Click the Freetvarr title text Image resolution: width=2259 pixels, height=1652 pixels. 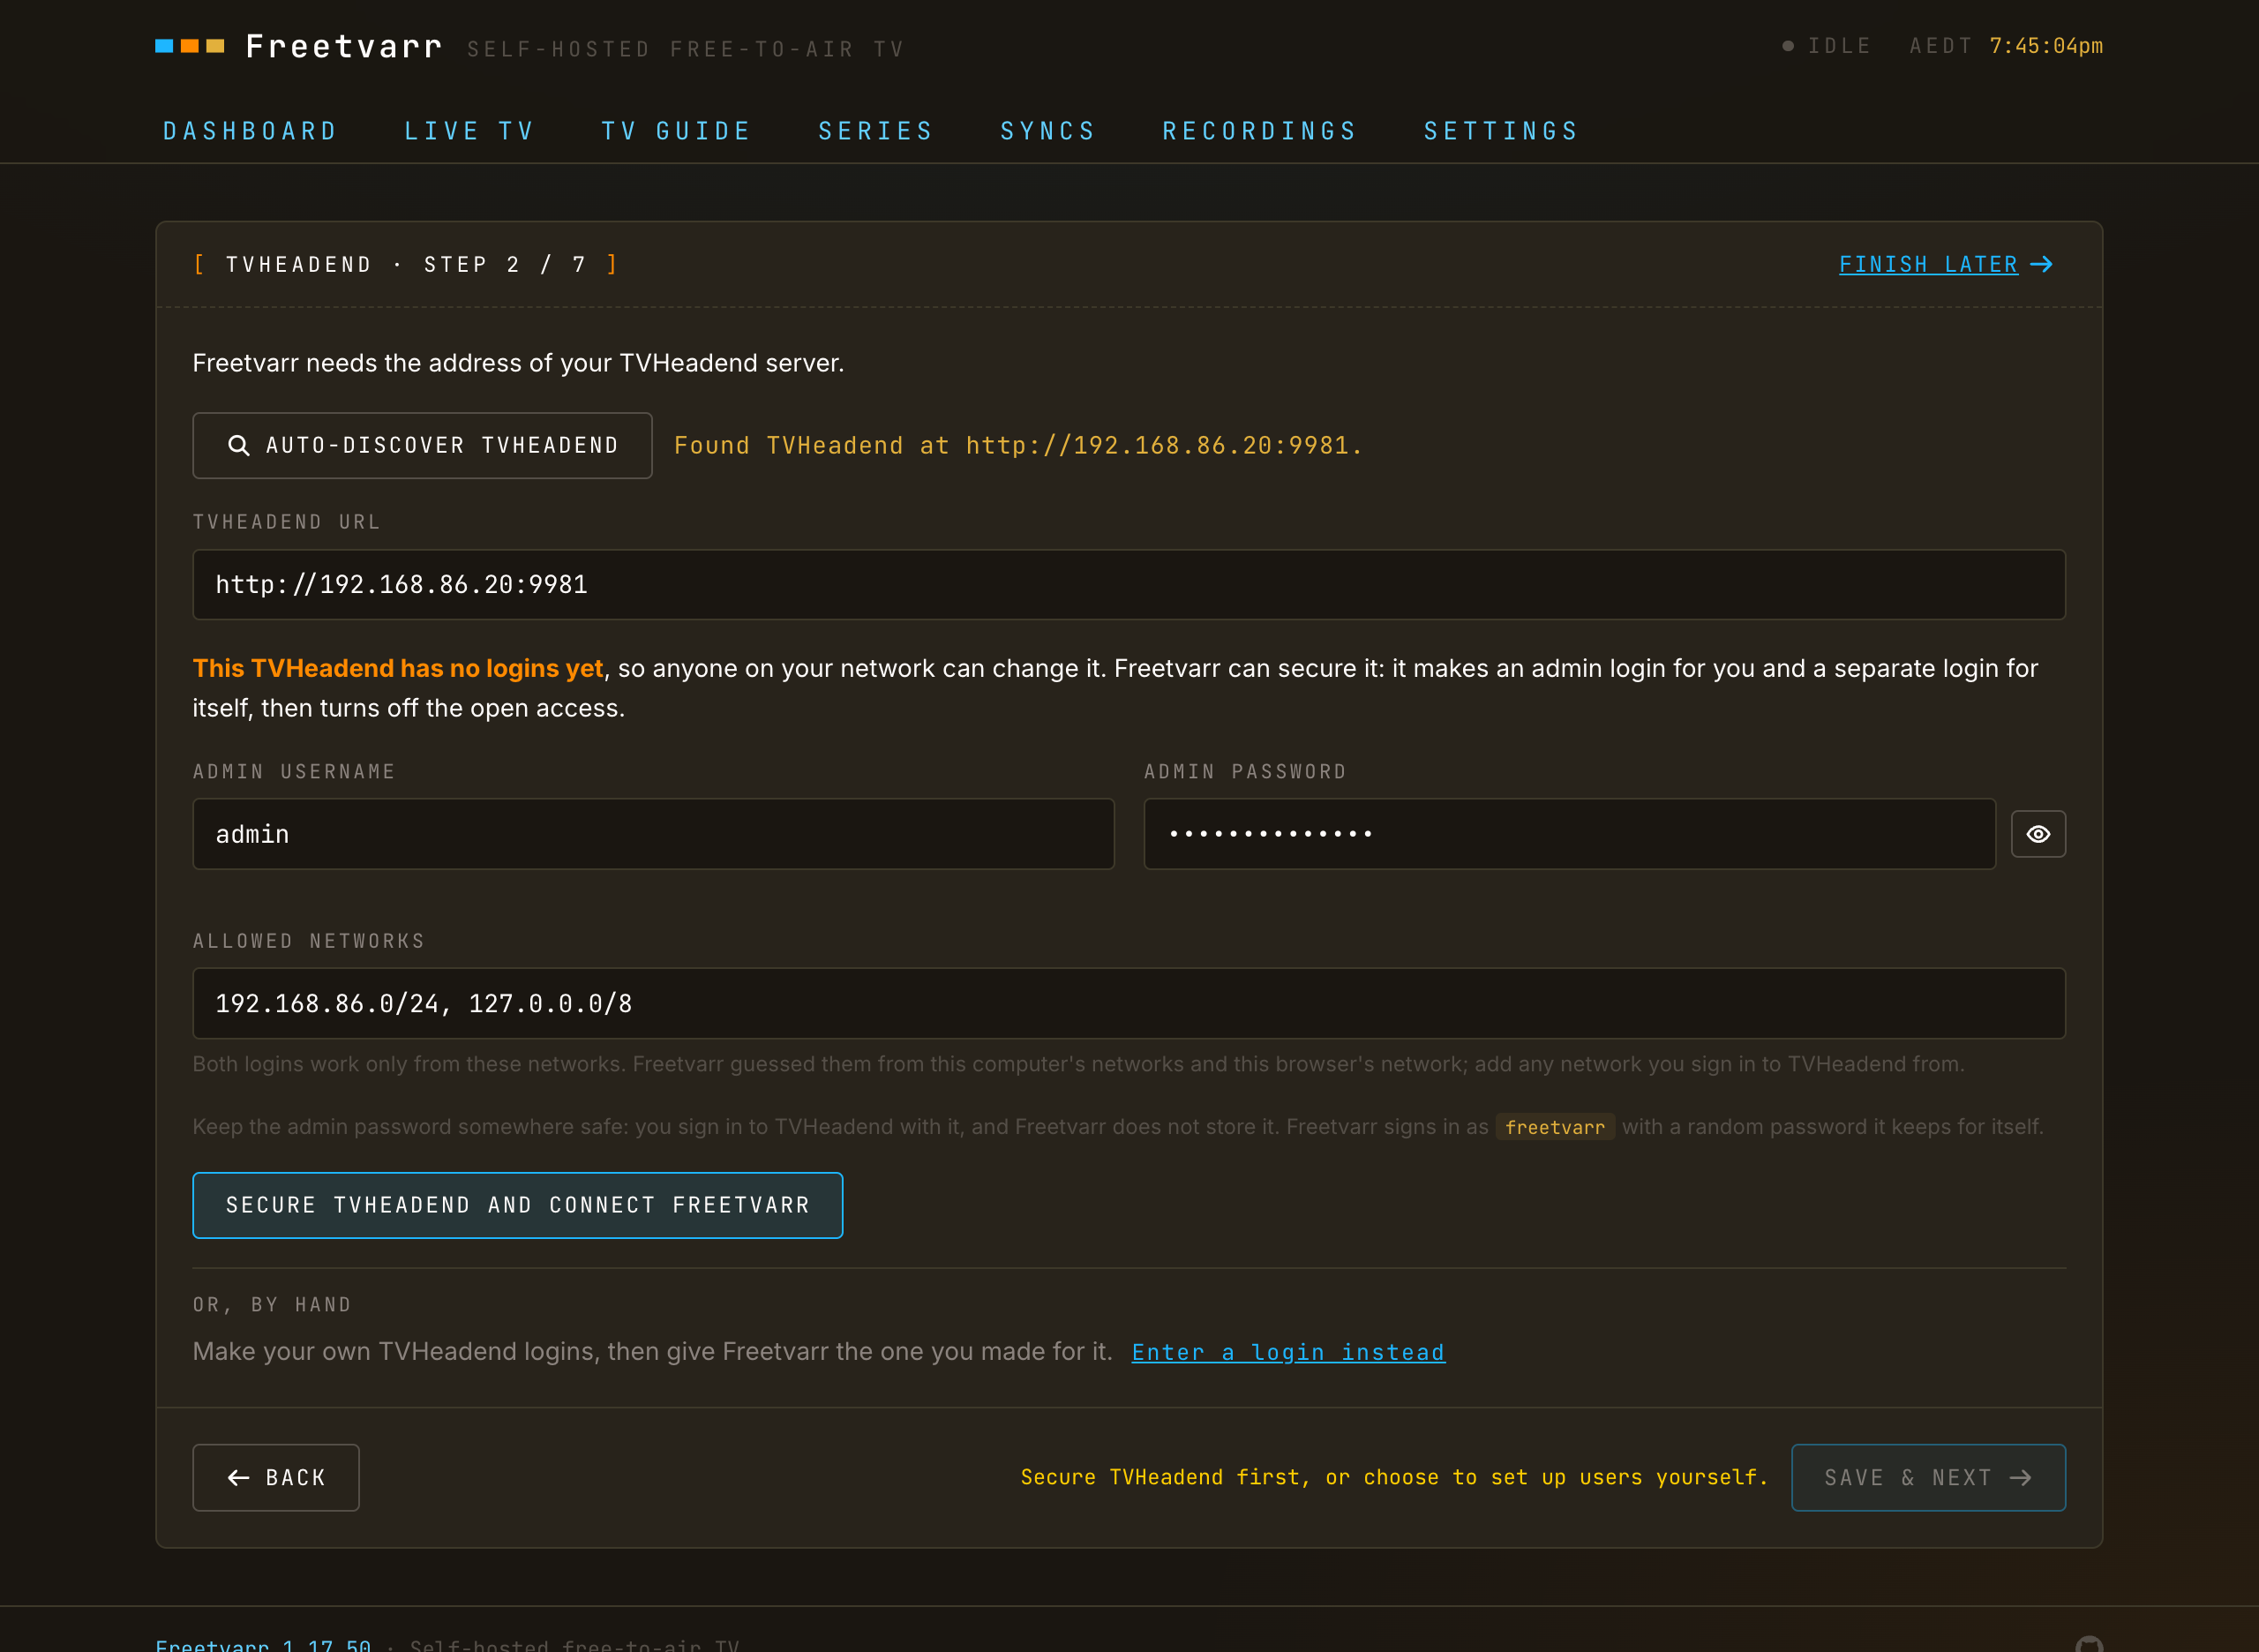click(344, 46)
